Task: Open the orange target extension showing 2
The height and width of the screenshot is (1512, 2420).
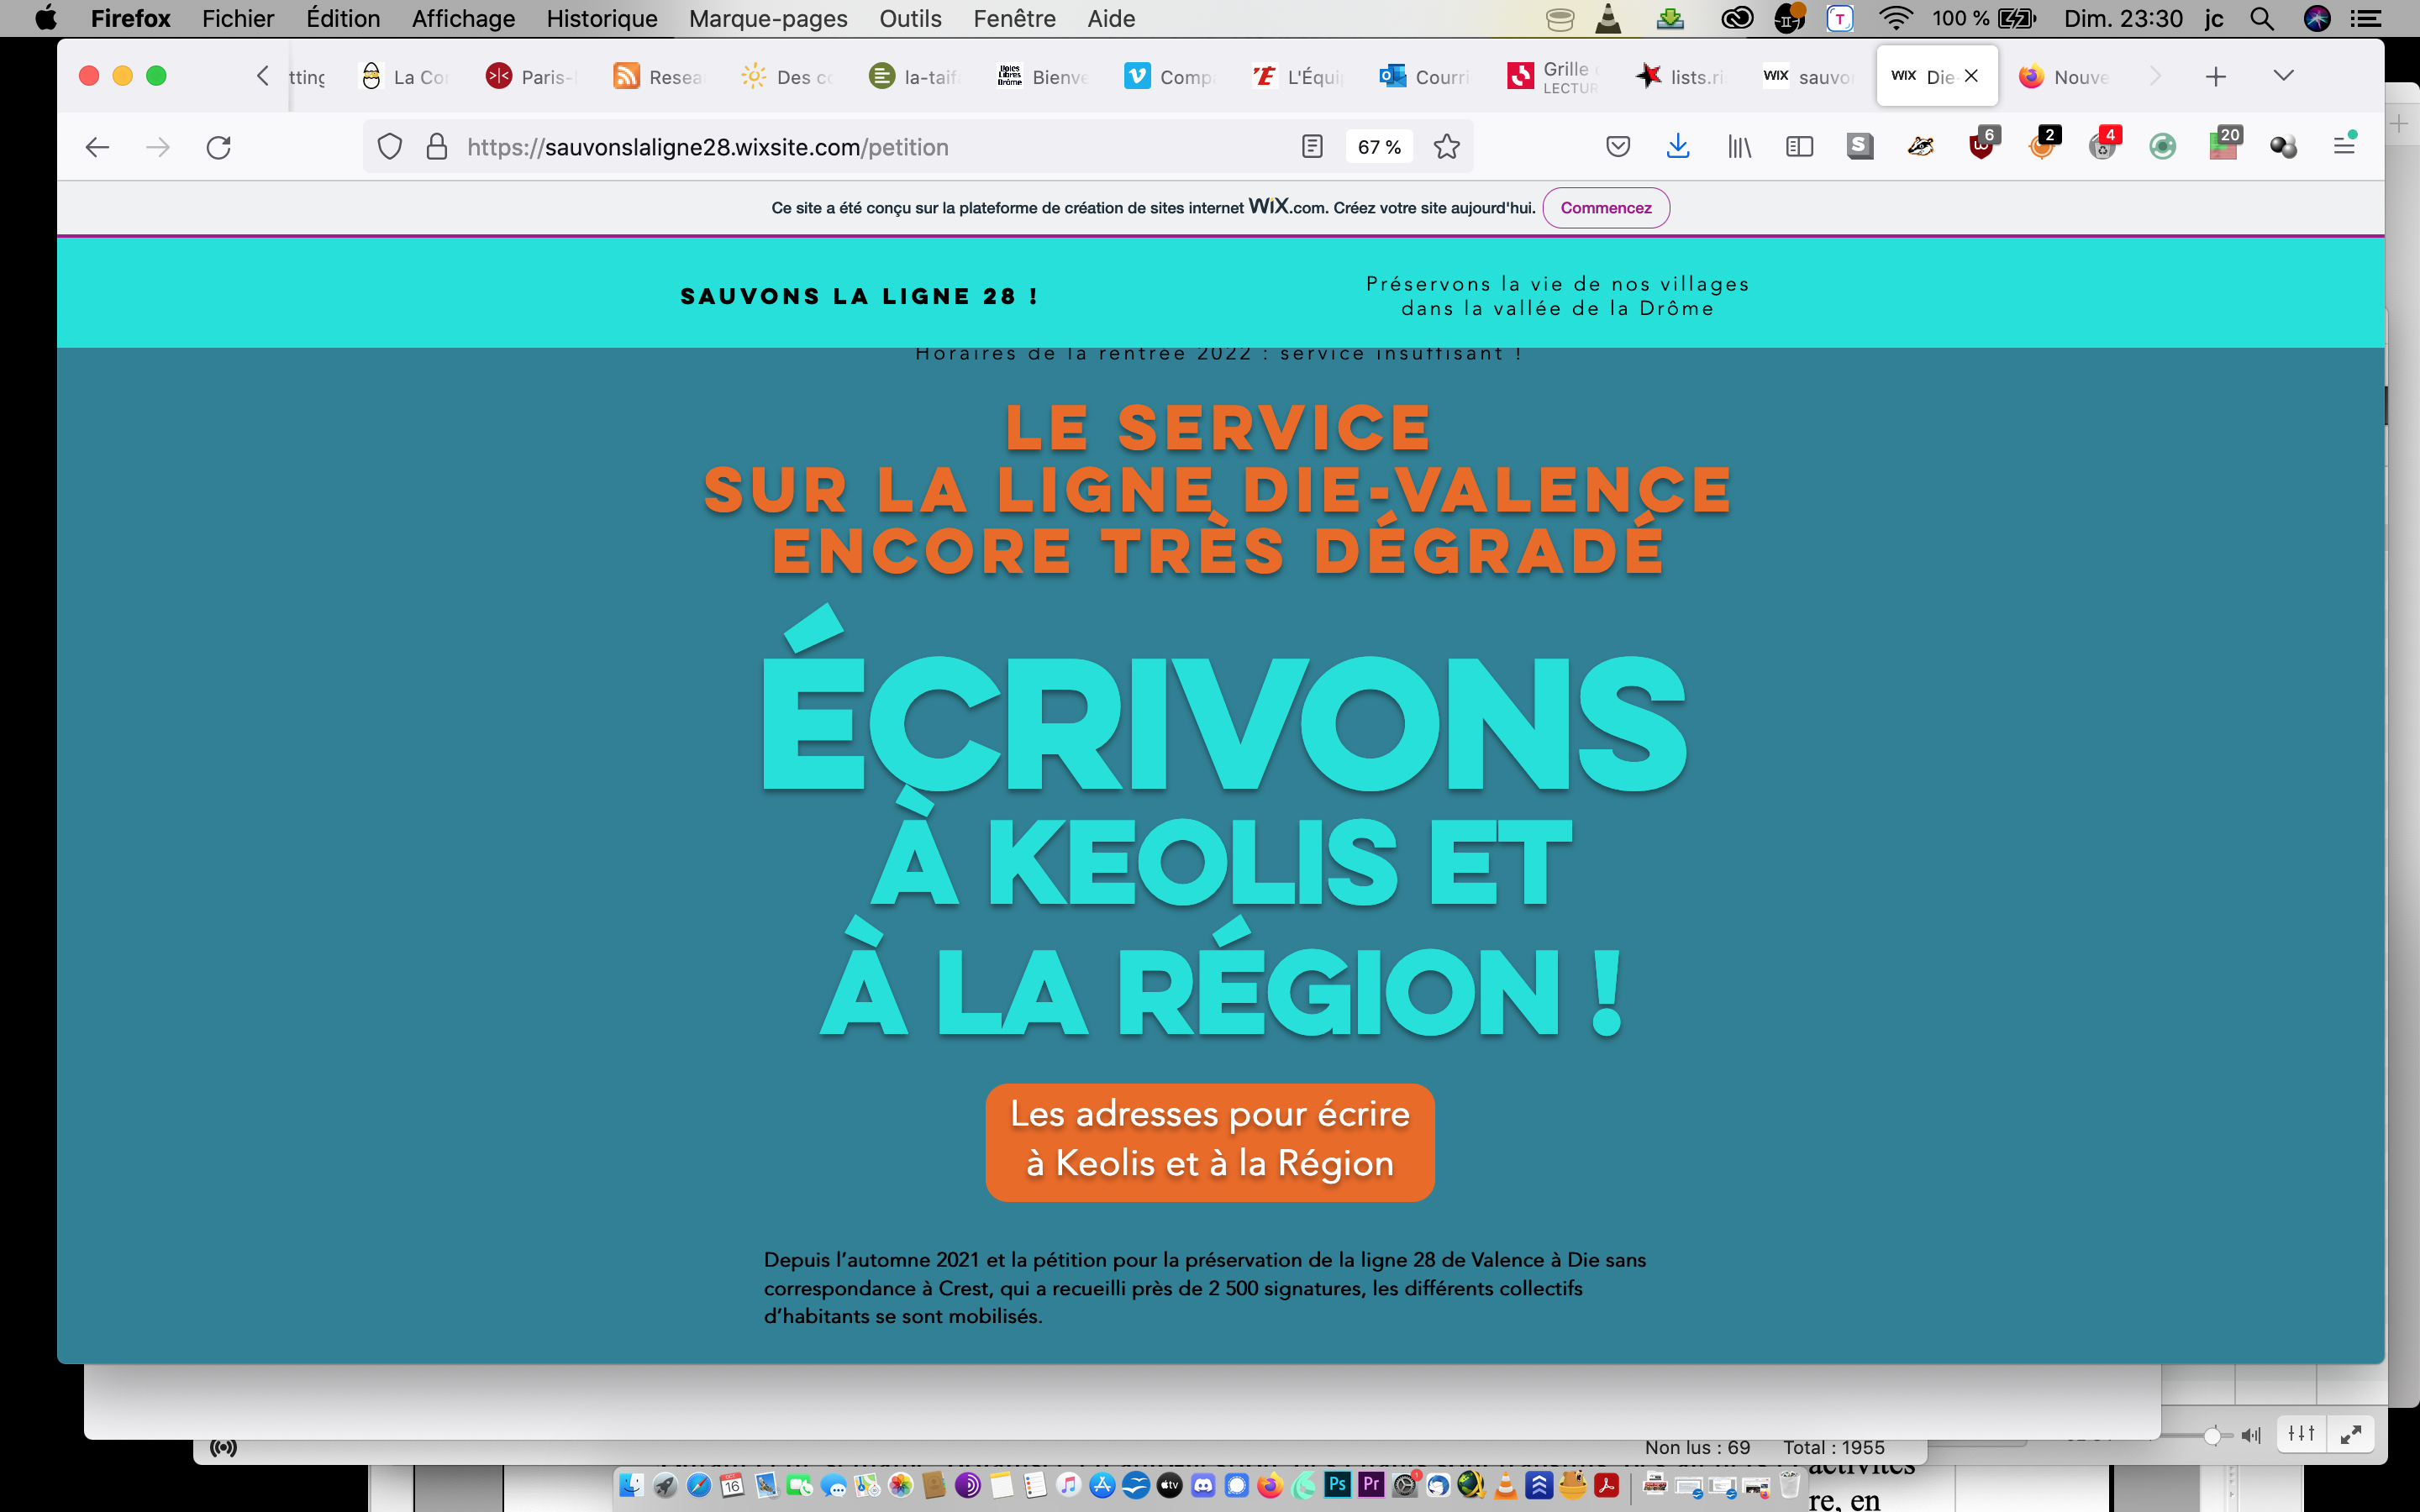Action: (2043, 145)
